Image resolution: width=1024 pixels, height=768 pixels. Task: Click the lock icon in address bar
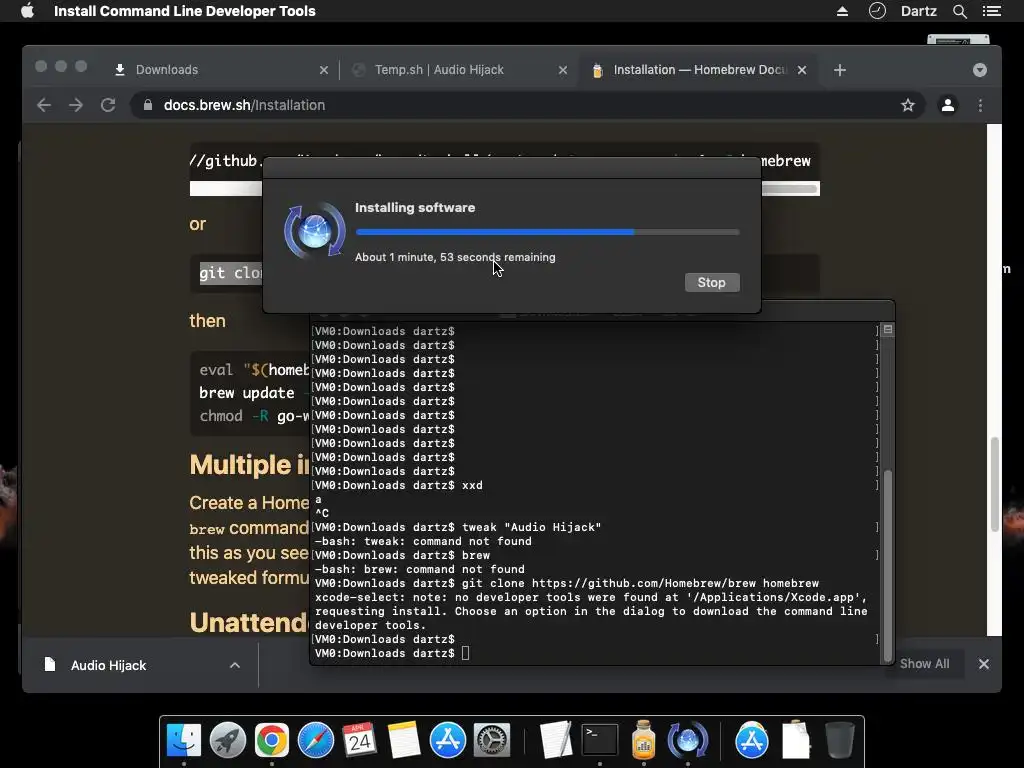pos(148,105)
